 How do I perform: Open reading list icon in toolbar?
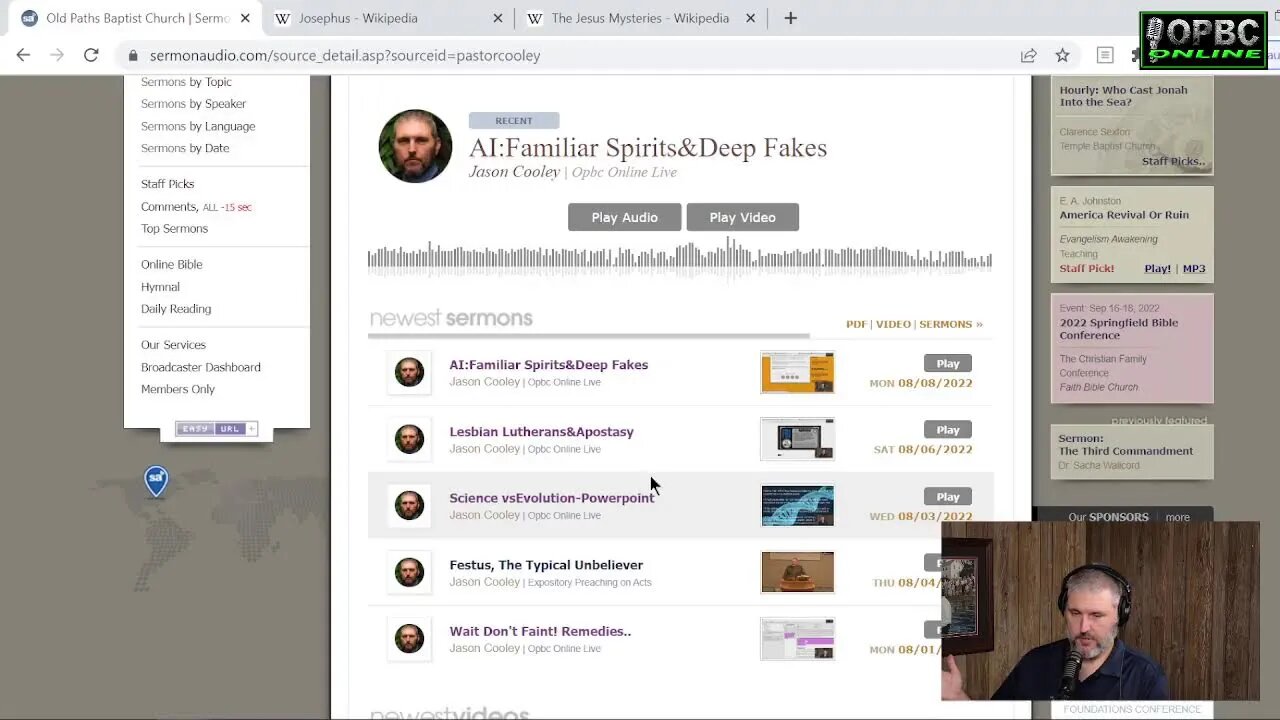[1105, 56]
